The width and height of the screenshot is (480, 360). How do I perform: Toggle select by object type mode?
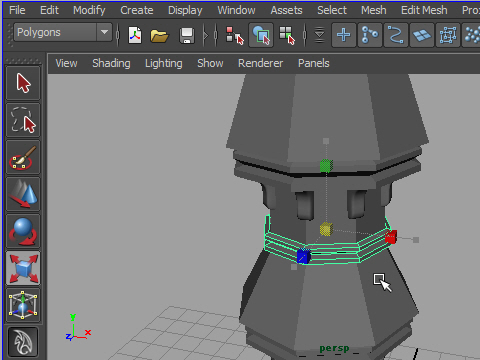(261, 35)
